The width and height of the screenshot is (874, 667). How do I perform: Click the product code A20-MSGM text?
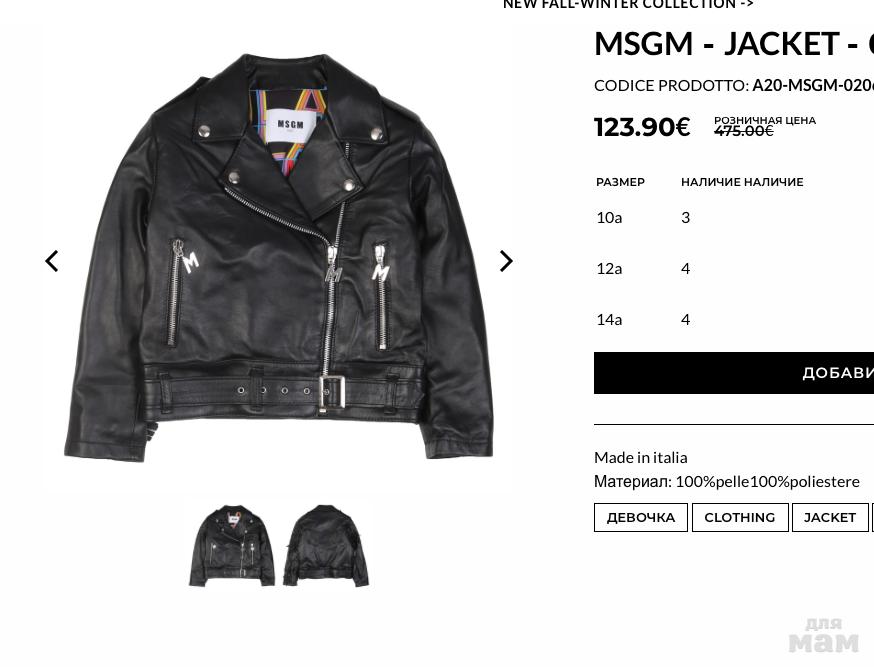pos(813,85)
